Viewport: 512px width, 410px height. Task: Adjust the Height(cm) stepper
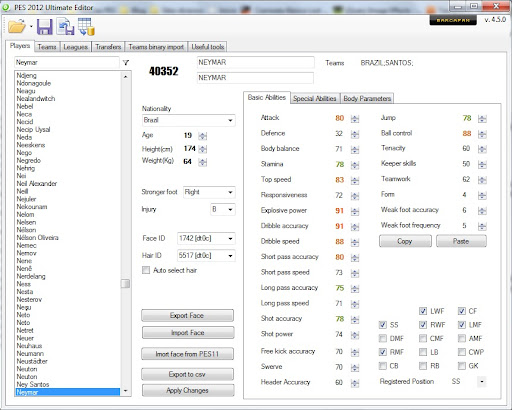pyautogui.click(x=203, y=149)
